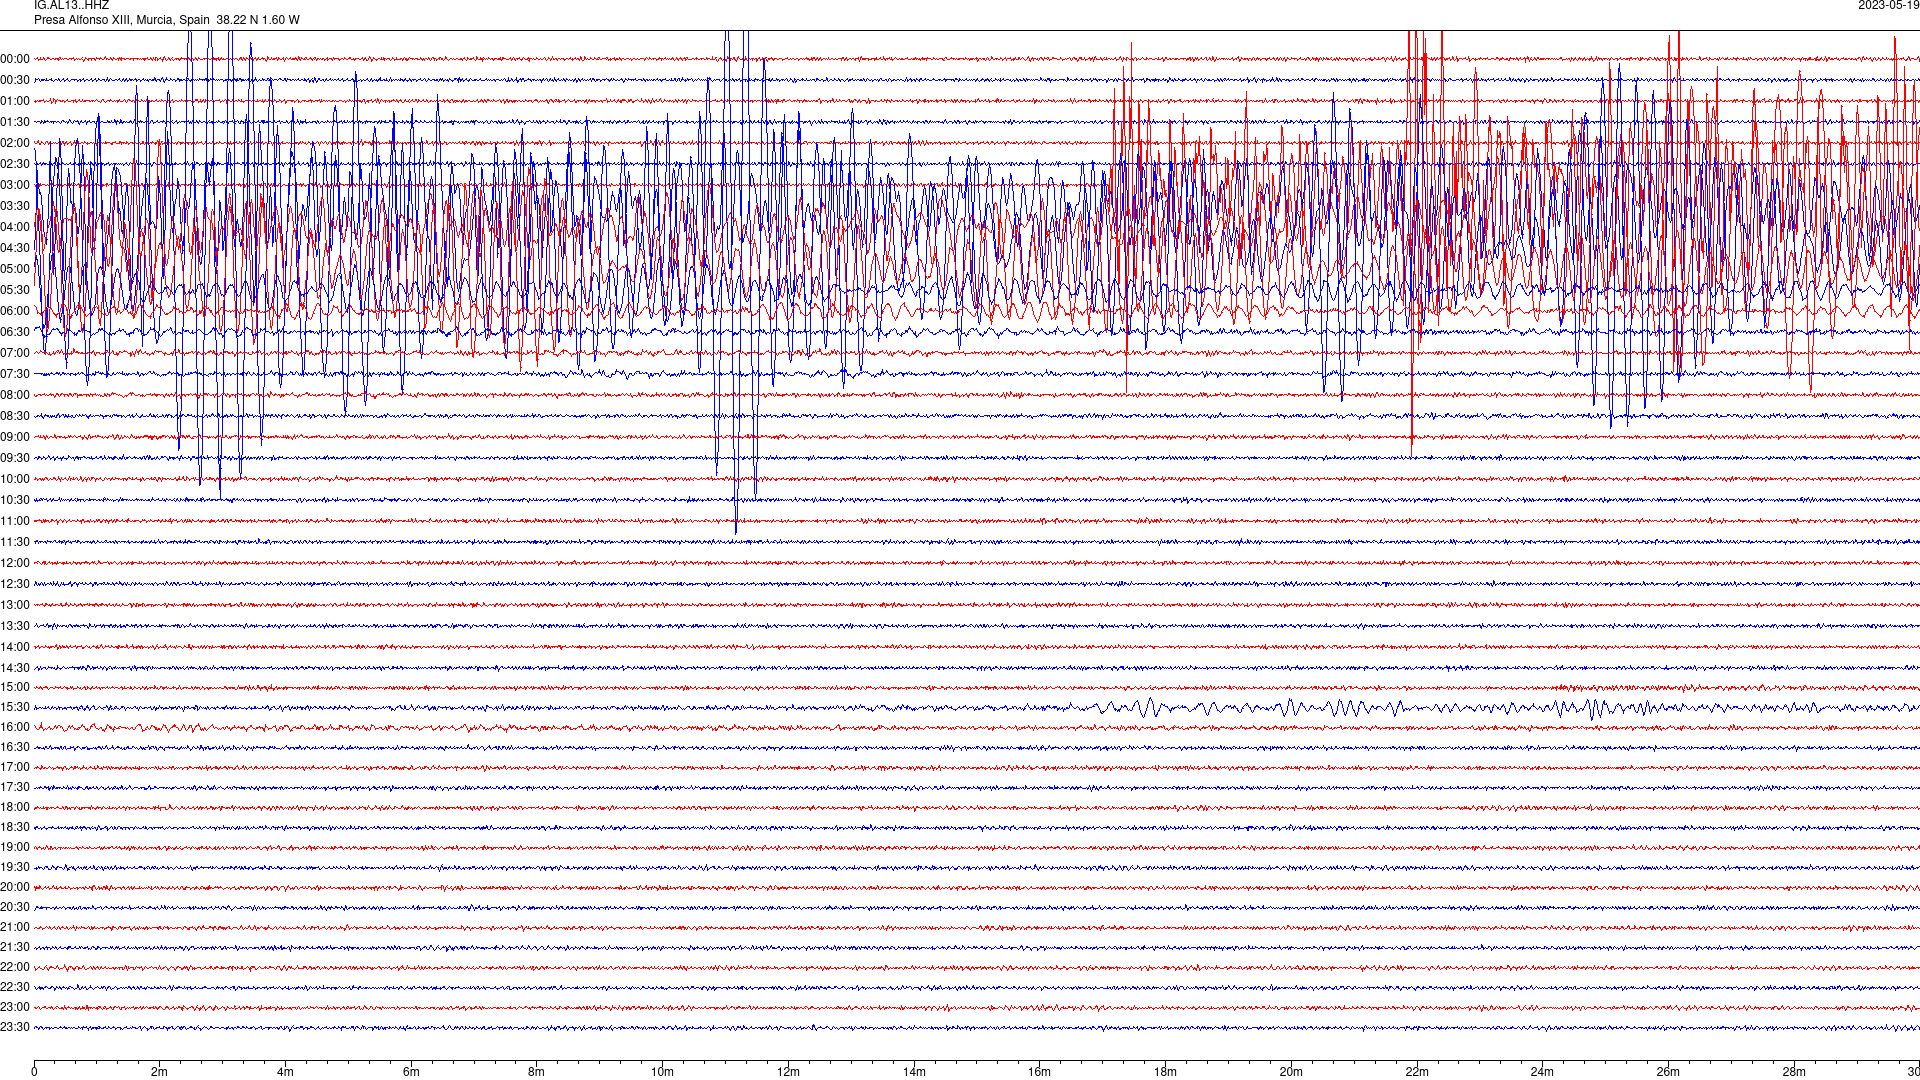Select the 07:00 time row label
1920x1080 pixels.
tap(15, 353)
